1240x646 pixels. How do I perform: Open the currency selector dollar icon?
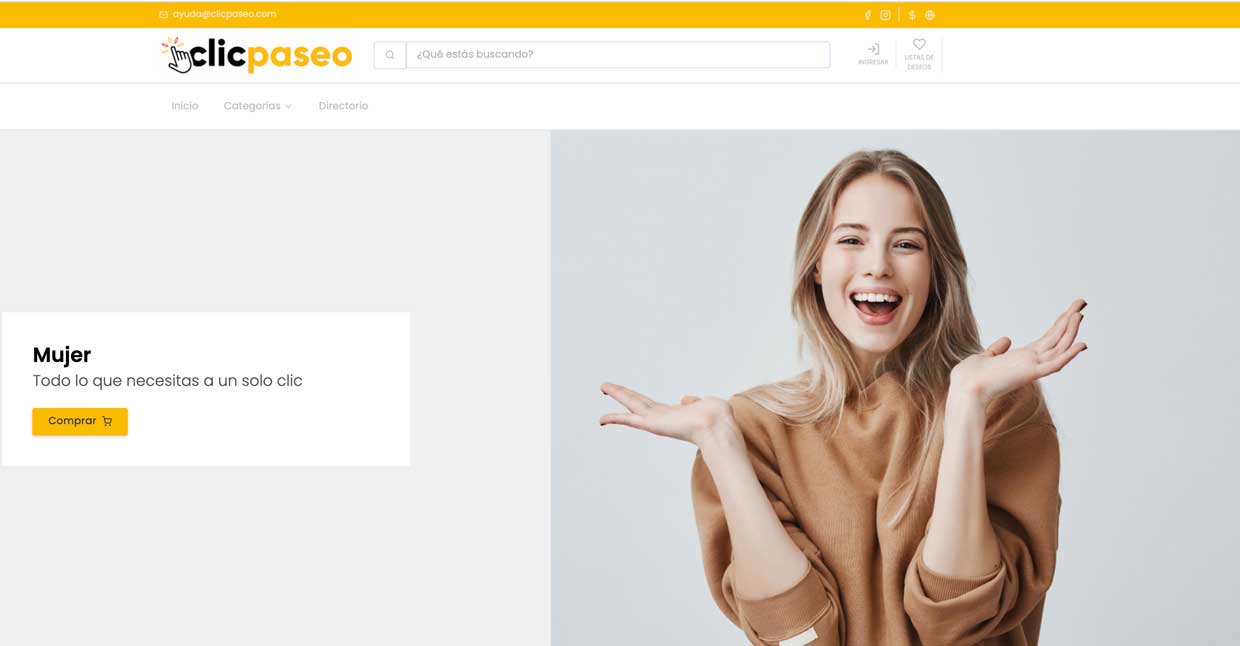[x=912, y=15]
